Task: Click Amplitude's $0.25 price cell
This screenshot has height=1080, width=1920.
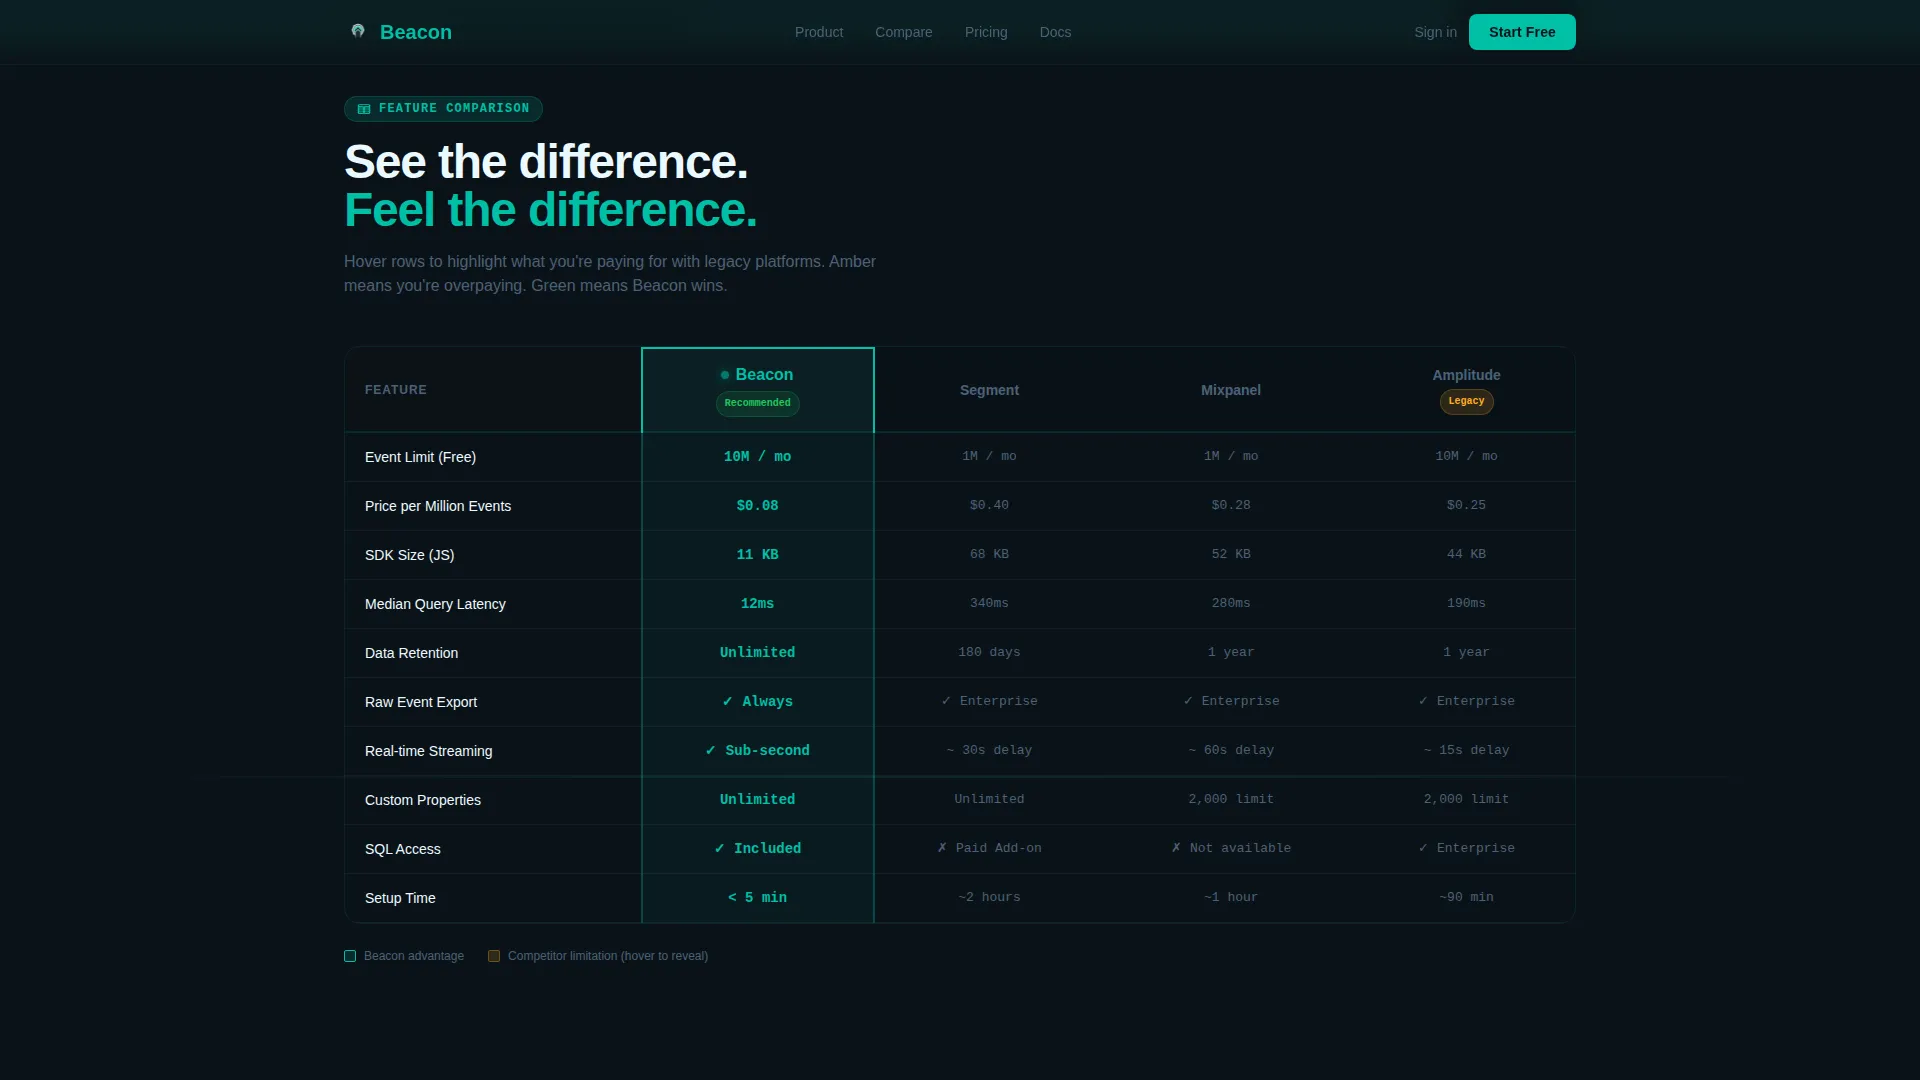Action: point(1466,506)
